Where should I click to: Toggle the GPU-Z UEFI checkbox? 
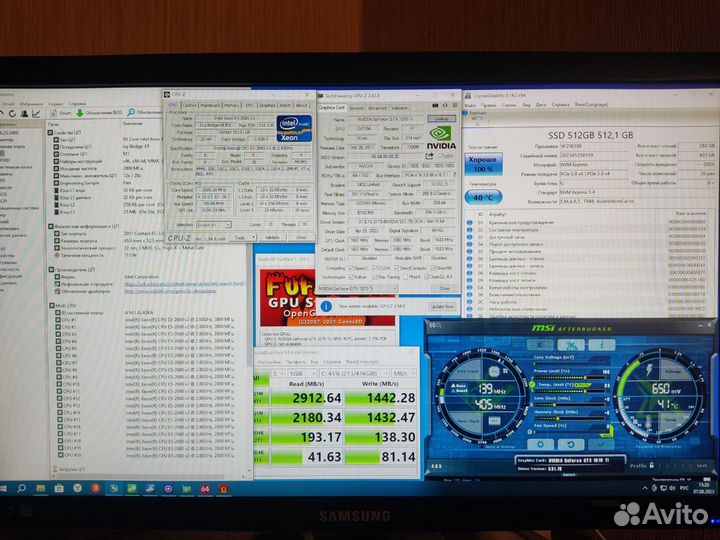coord(441,157)
